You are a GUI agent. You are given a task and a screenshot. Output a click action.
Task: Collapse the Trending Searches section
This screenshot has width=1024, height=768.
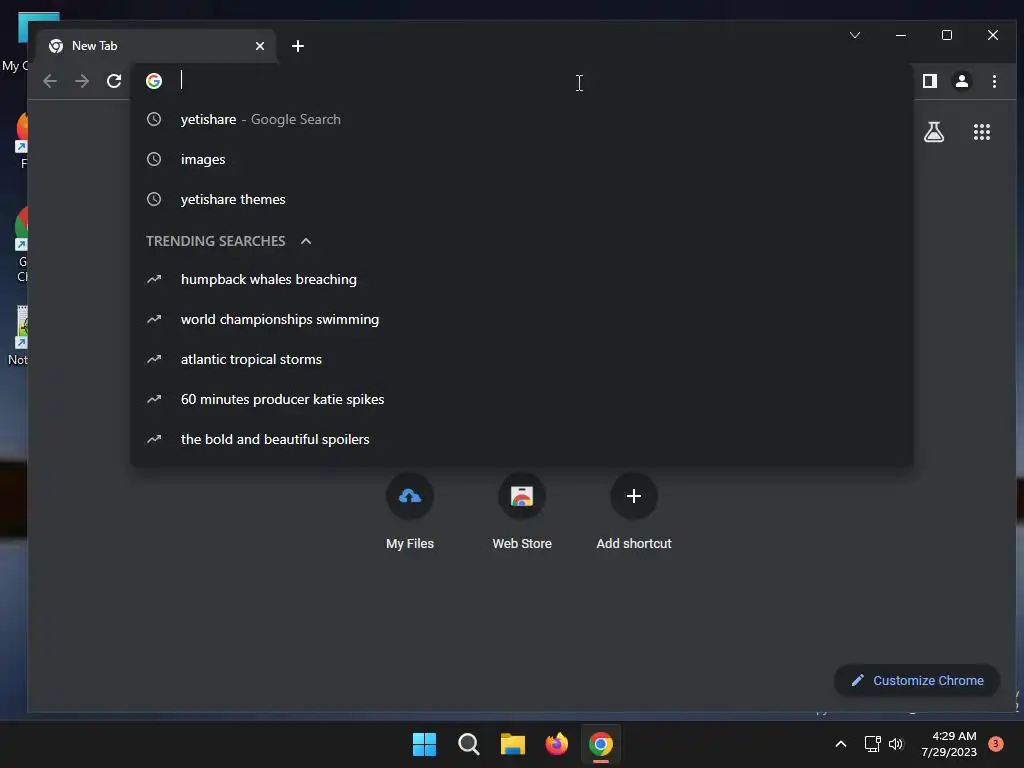point(306,241)
